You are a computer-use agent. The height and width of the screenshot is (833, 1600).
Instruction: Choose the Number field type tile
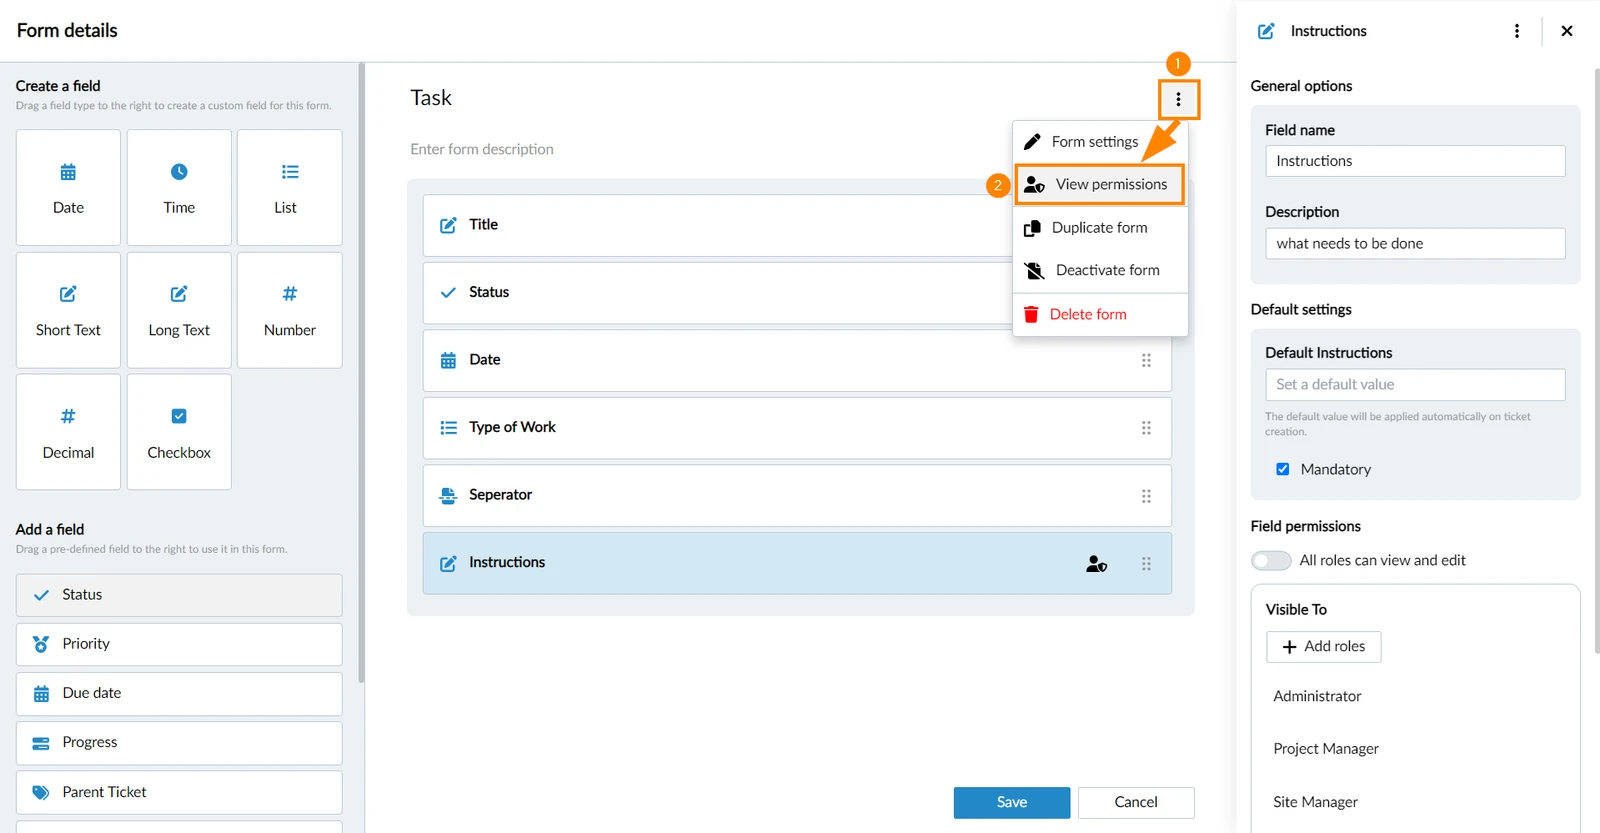(290, 310)
